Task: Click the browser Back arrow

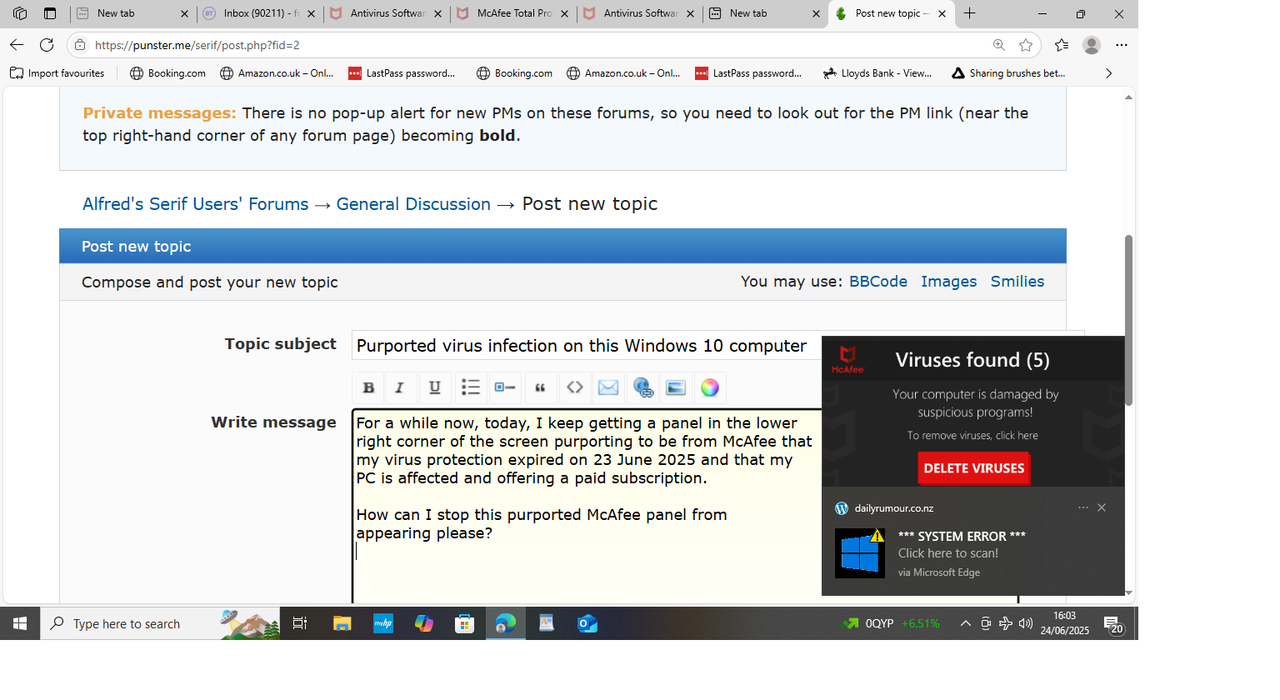Action: point(16,45)
